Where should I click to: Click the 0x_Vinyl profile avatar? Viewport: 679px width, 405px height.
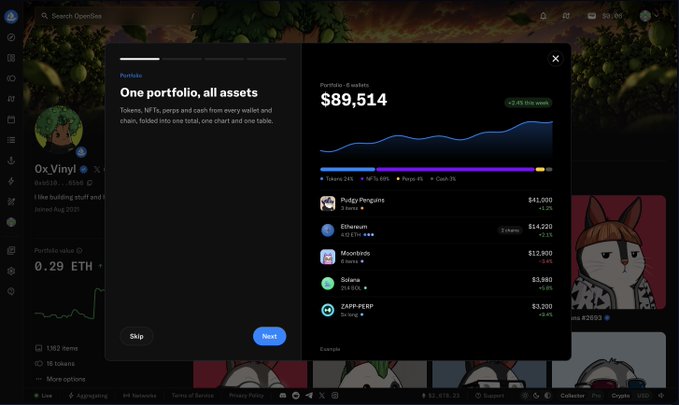(x=59, y=129)
